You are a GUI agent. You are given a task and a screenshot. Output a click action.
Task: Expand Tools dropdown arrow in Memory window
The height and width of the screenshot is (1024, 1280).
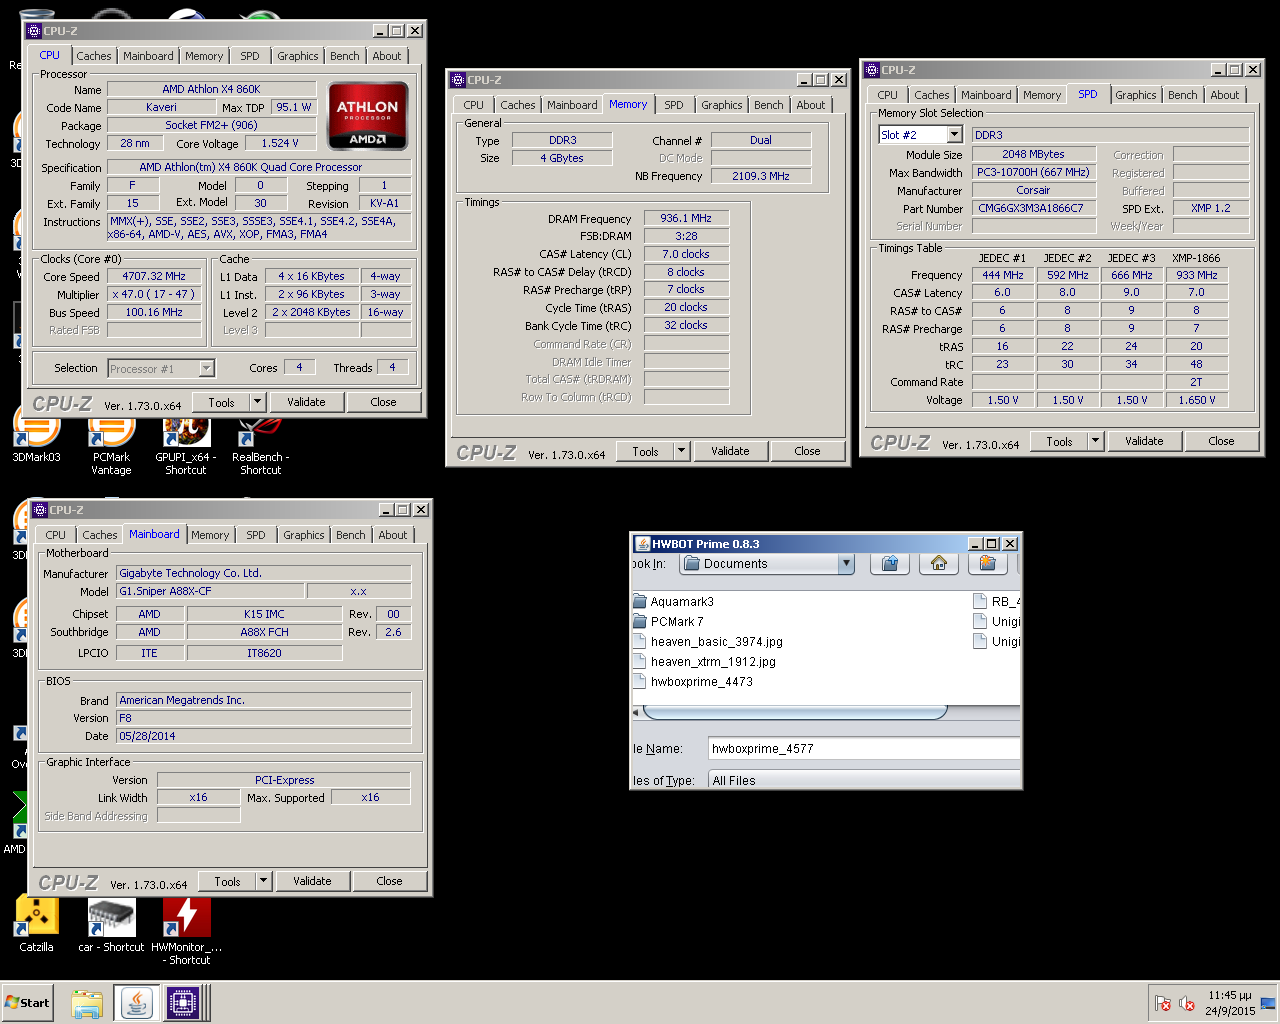(681, 451)
